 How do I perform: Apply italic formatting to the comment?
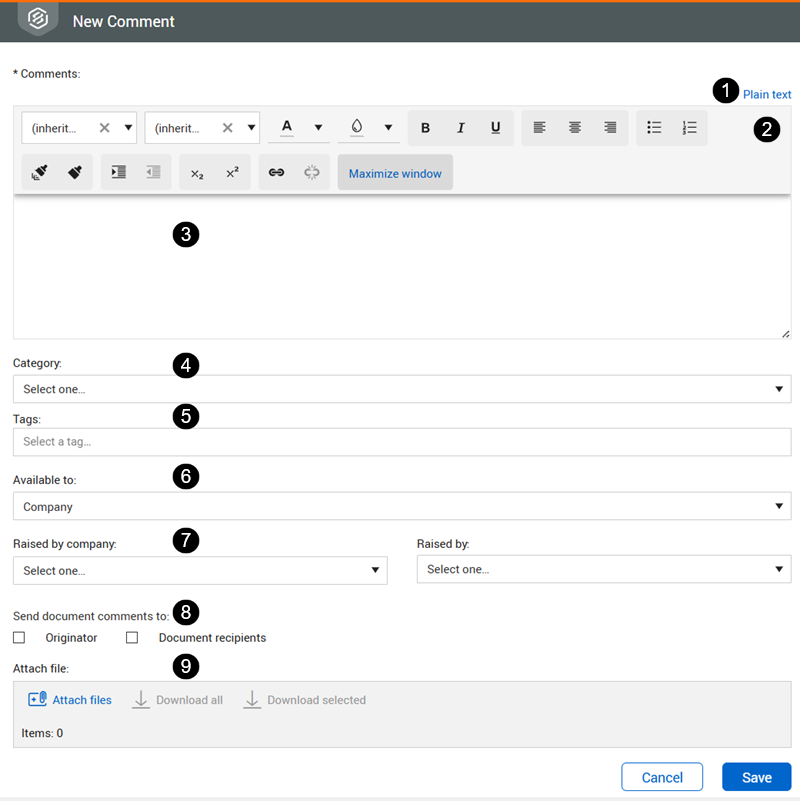pos(461,128)
